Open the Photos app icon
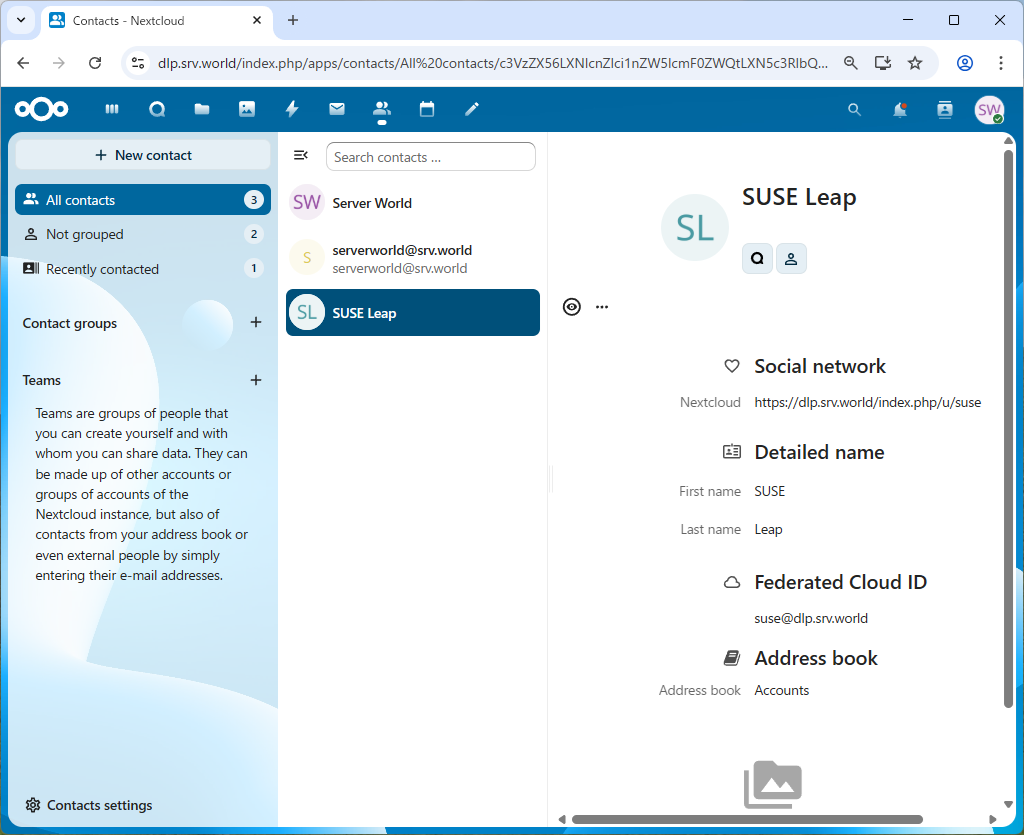 coord(247,109)
